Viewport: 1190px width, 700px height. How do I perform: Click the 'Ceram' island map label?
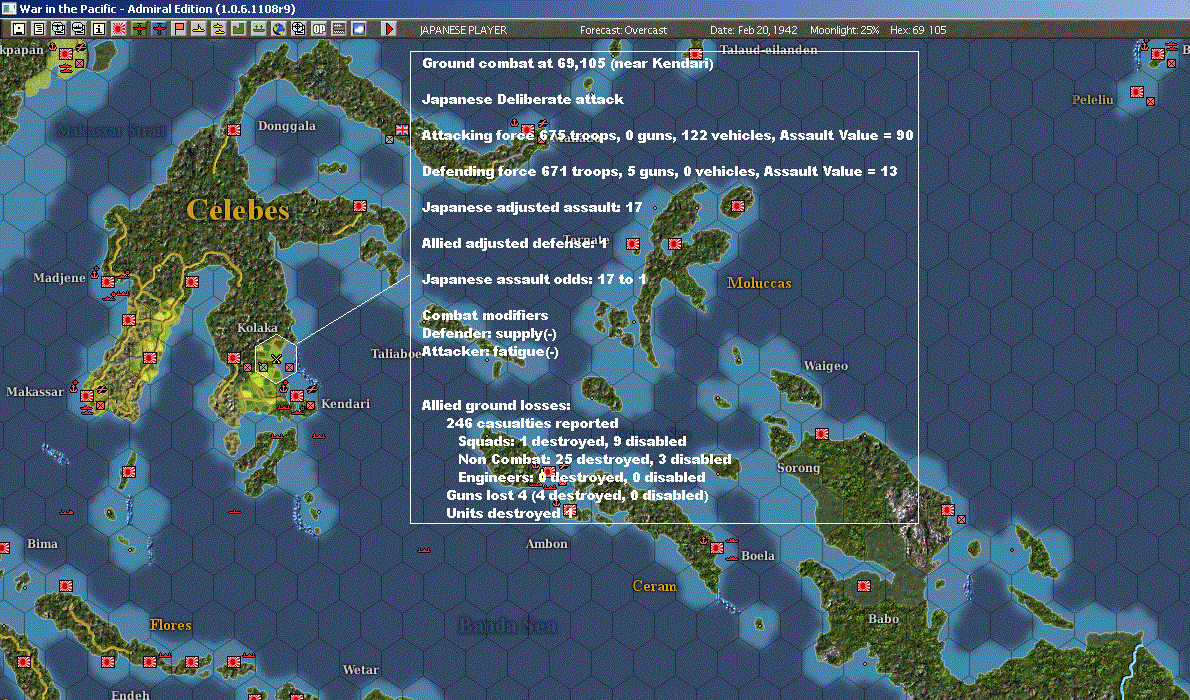point(654,586)
